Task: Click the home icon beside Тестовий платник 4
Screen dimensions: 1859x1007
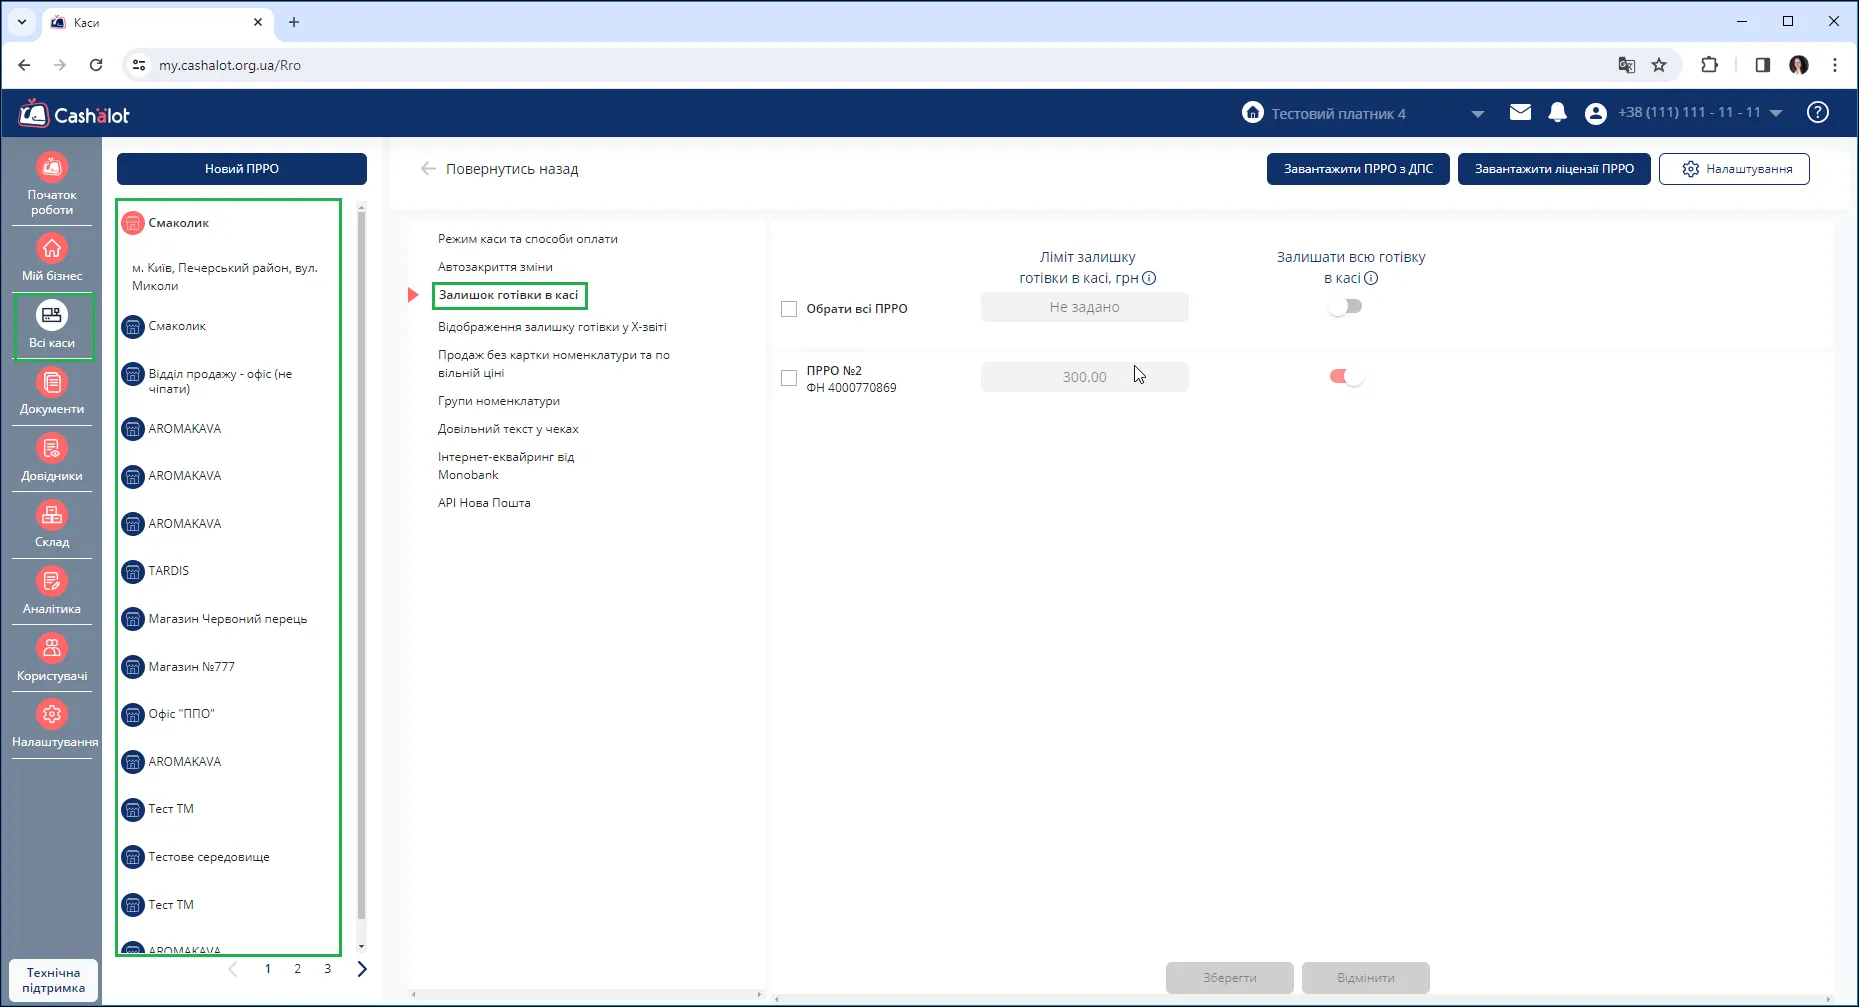Action: click(1252, 112)
